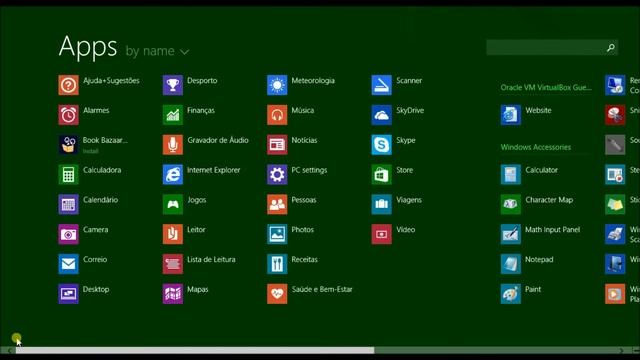Click the magnifier search button
The height and width of the screenshot is (360, 640).
pyautogui.click(x=611, y=48)
